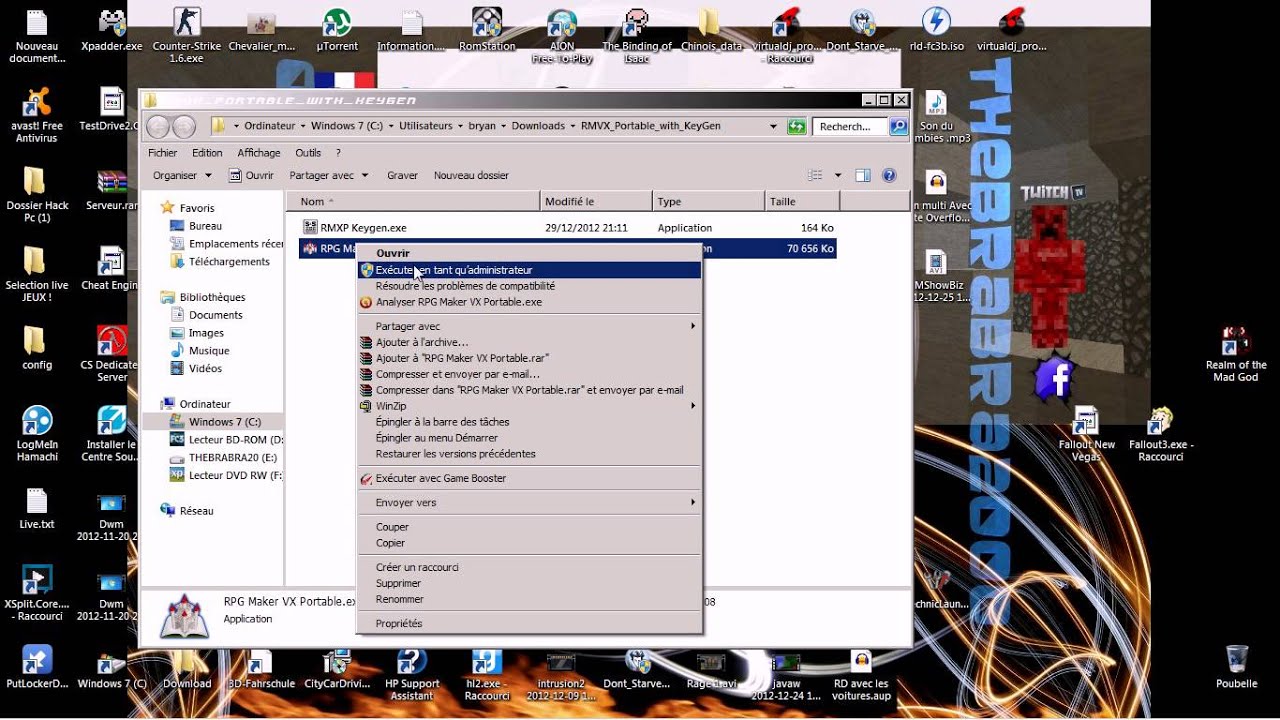Open the Fichier menu
The width and height of the screenshot is (1280, 720).
click(x=162, y=153)
